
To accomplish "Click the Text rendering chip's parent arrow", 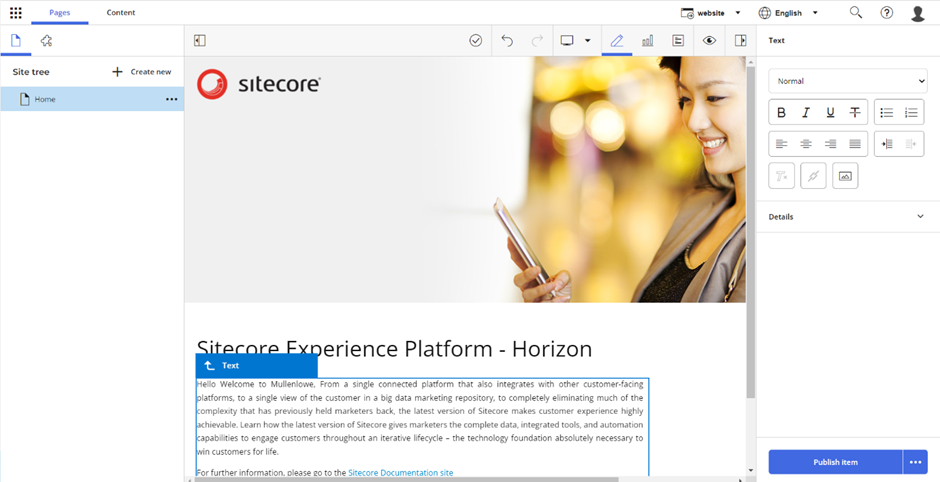I will click(209, 366).
